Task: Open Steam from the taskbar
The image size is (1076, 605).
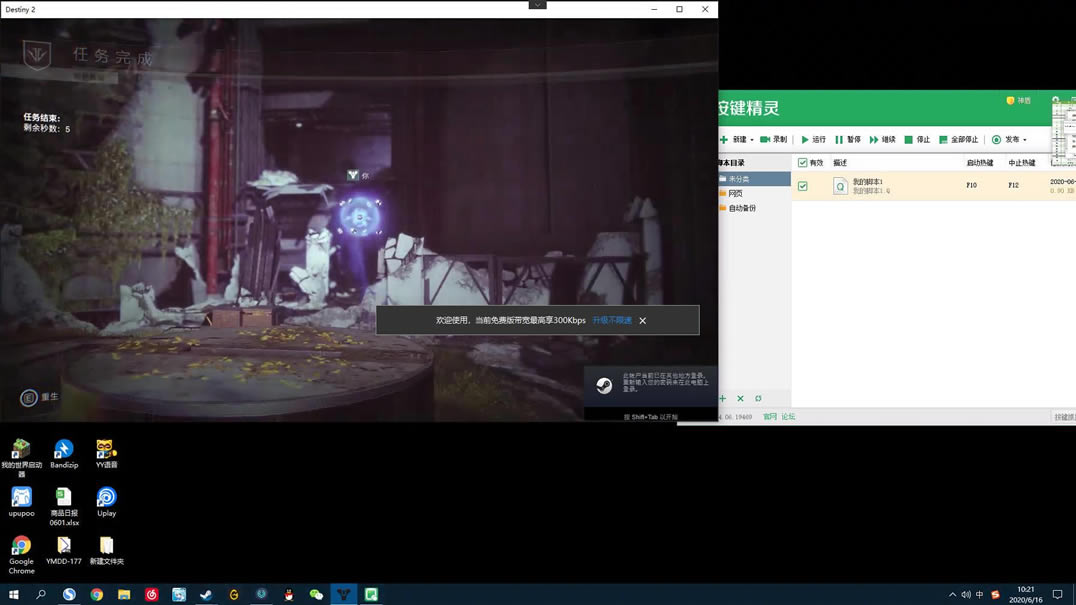Action: pos(206,594)
